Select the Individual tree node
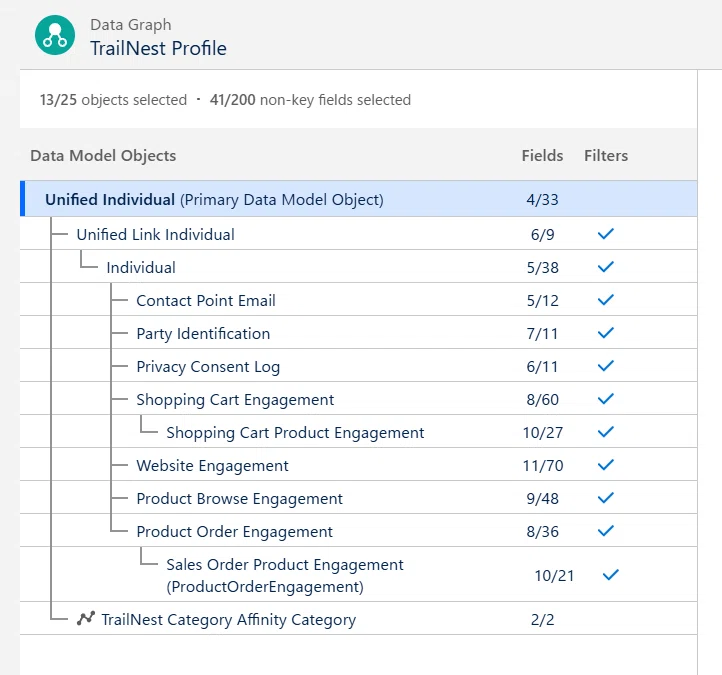Image resolution: width=722 pixels, height=675 pixels. [x=141, y=268]
